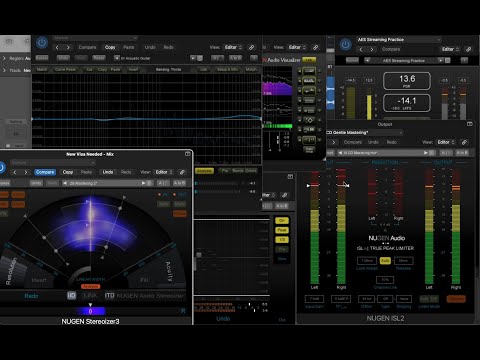The image size is (480, 360).
Task: Click the link icon in AES Streaming plugin
Action: click(468, 49)
